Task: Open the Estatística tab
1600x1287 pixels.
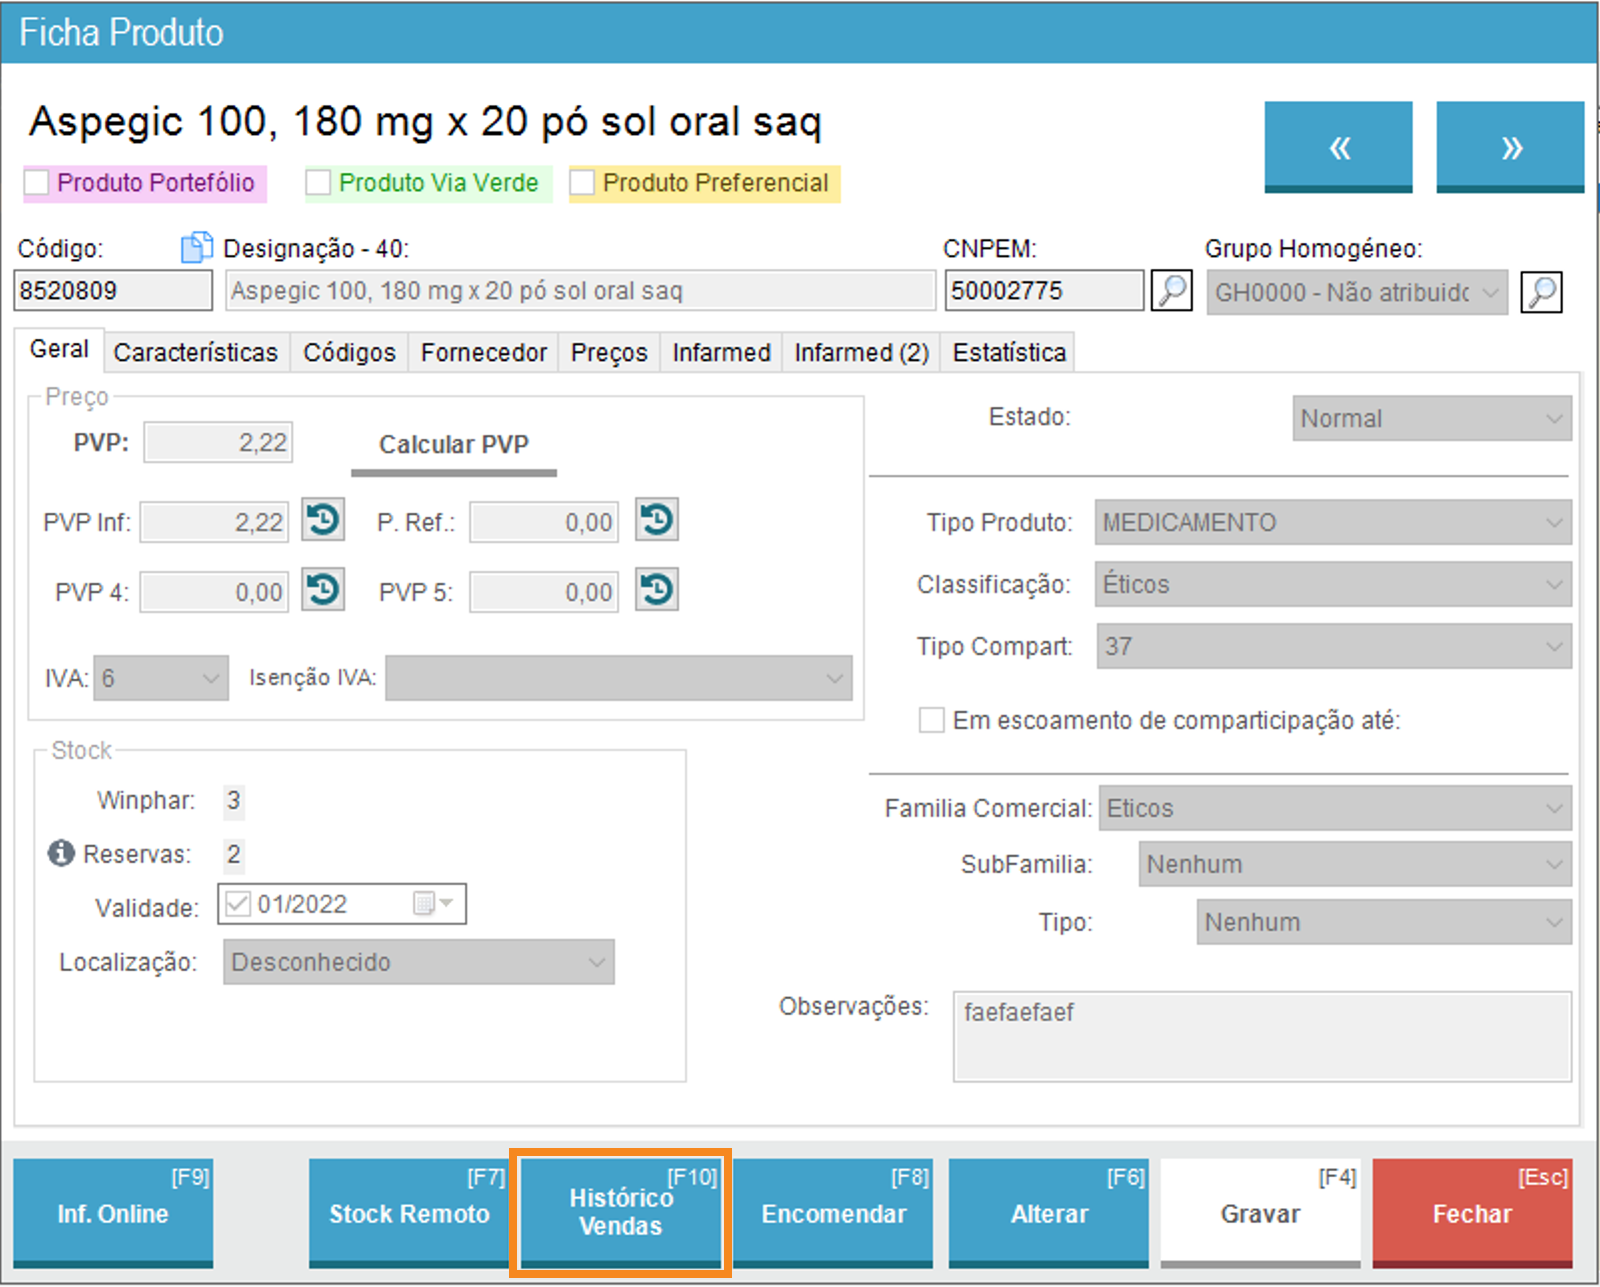Action: pyautogui.click(x=1008, y=352)
